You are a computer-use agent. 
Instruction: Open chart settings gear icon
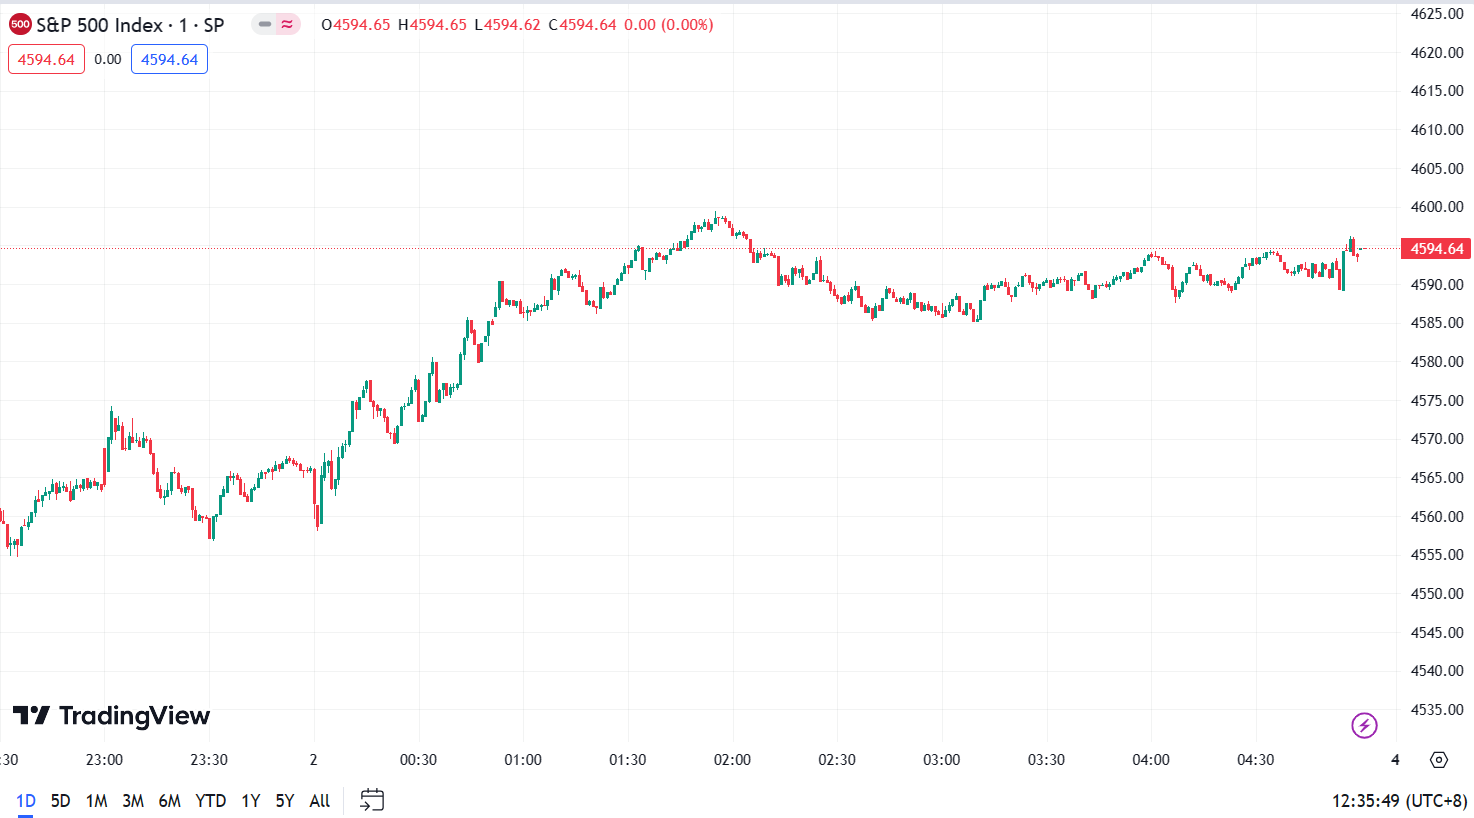click(1438, 760)
